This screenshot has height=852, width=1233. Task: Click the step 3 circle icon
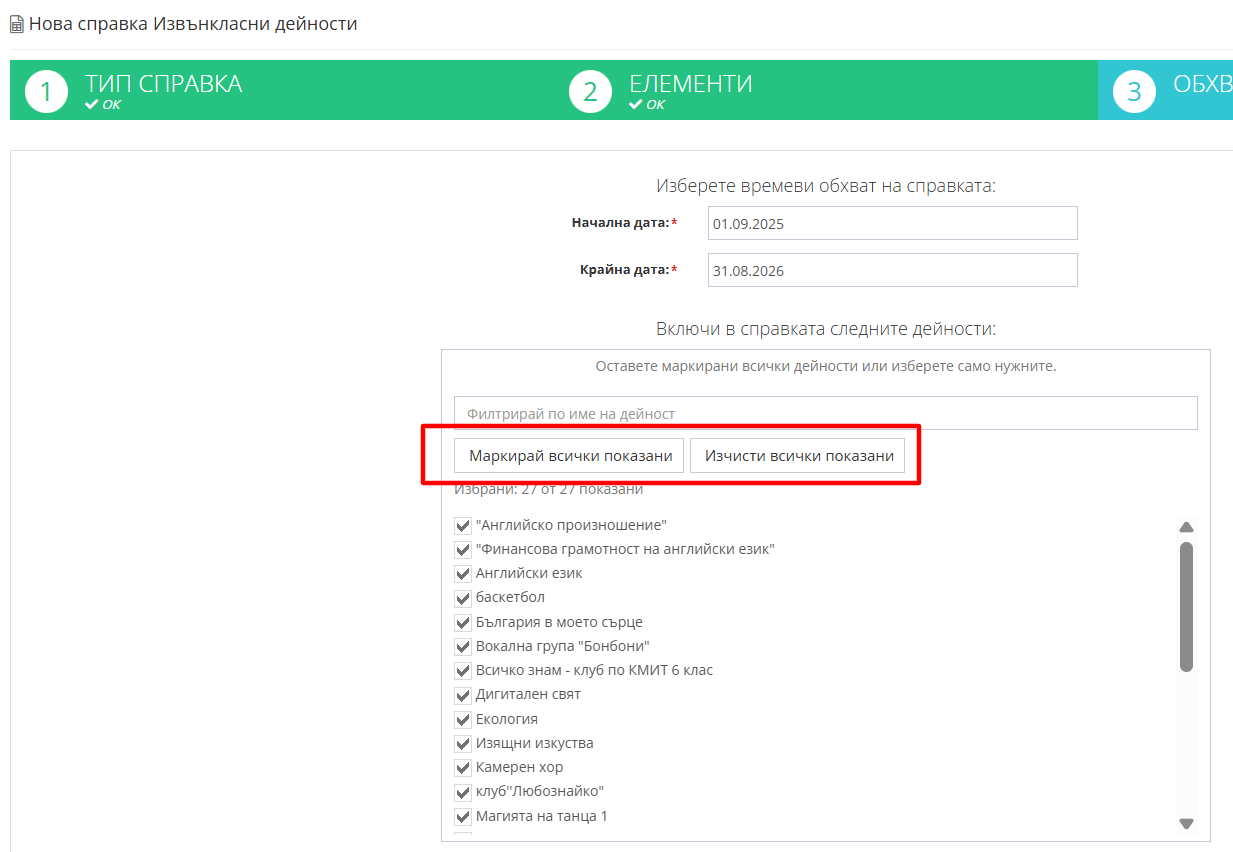click(x=1134, y=92)
